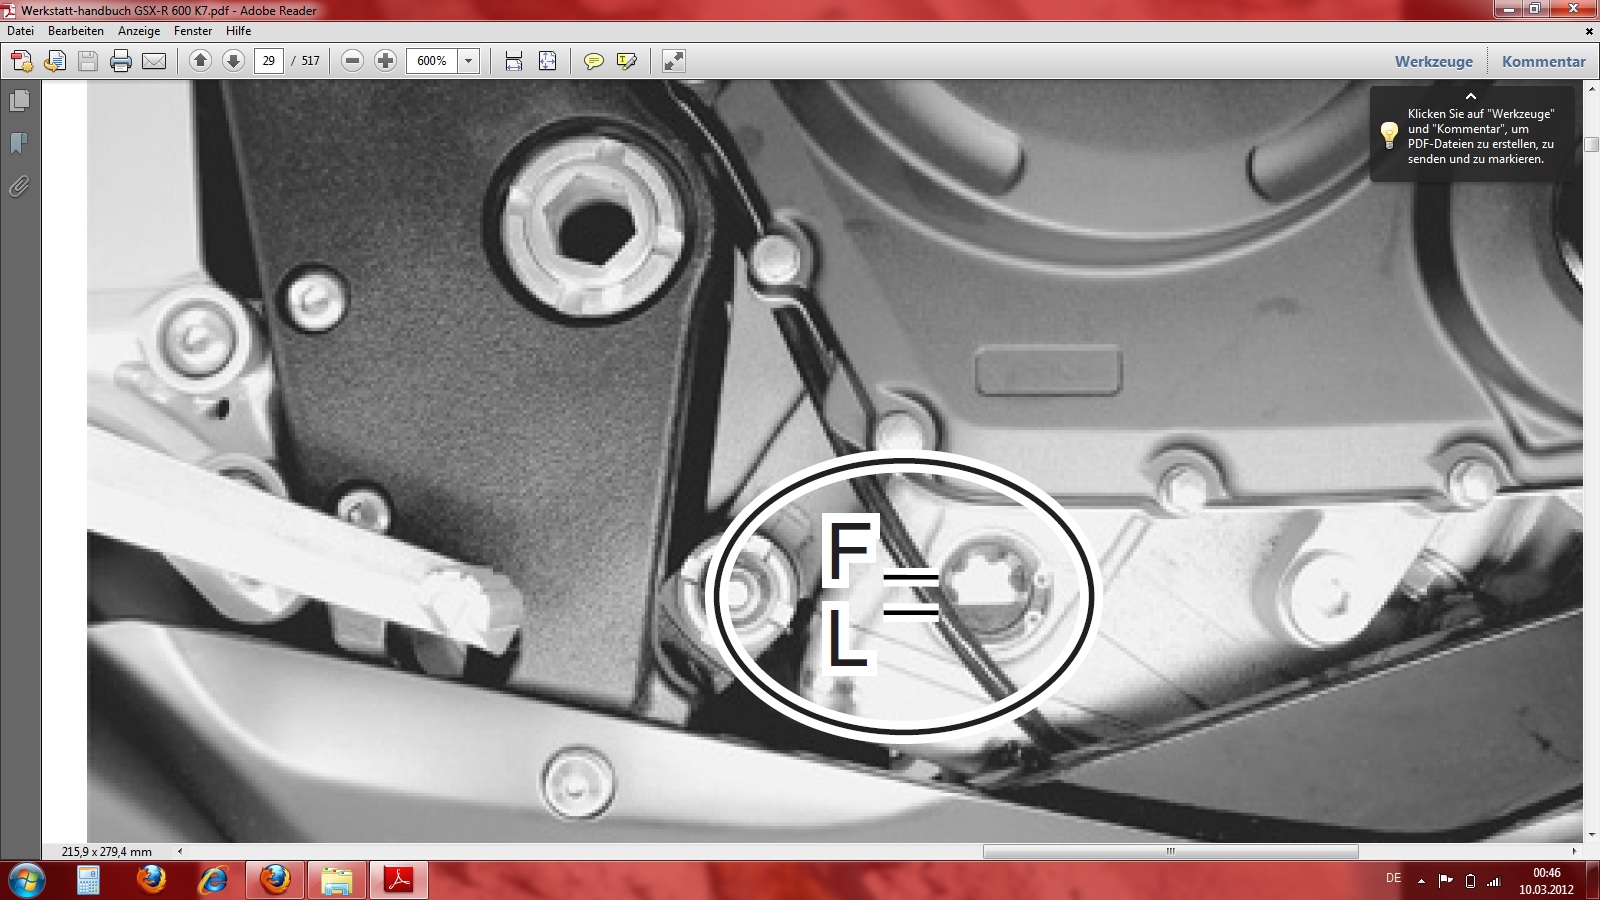Open Windows Explorer folder in taskbar
This screenshot has height=900, width=1600.
coord(336,881)
